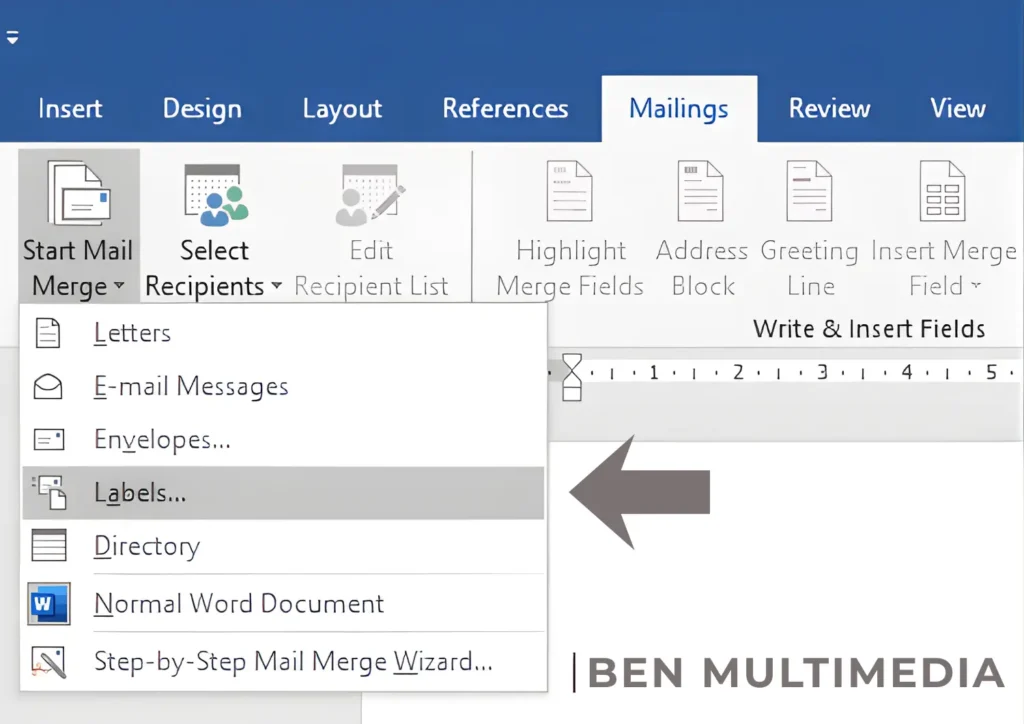Choose Labels from the mail merge menu
The width and height of the screenshot is (1024, 724).
(x=140, y=492)
